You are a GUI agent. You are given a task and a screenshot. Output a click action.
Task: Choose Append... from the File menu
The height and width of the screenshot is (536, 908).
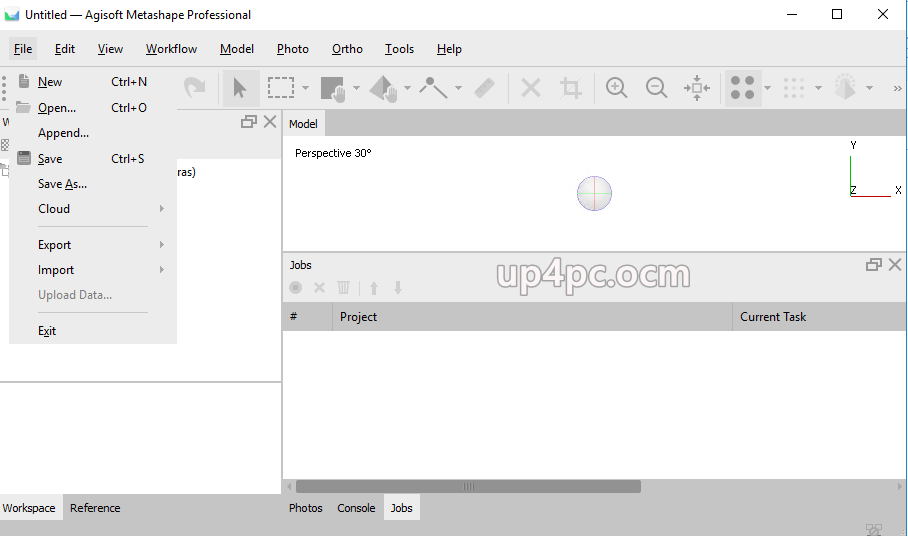pyautogui.click(x=93, y=133)
